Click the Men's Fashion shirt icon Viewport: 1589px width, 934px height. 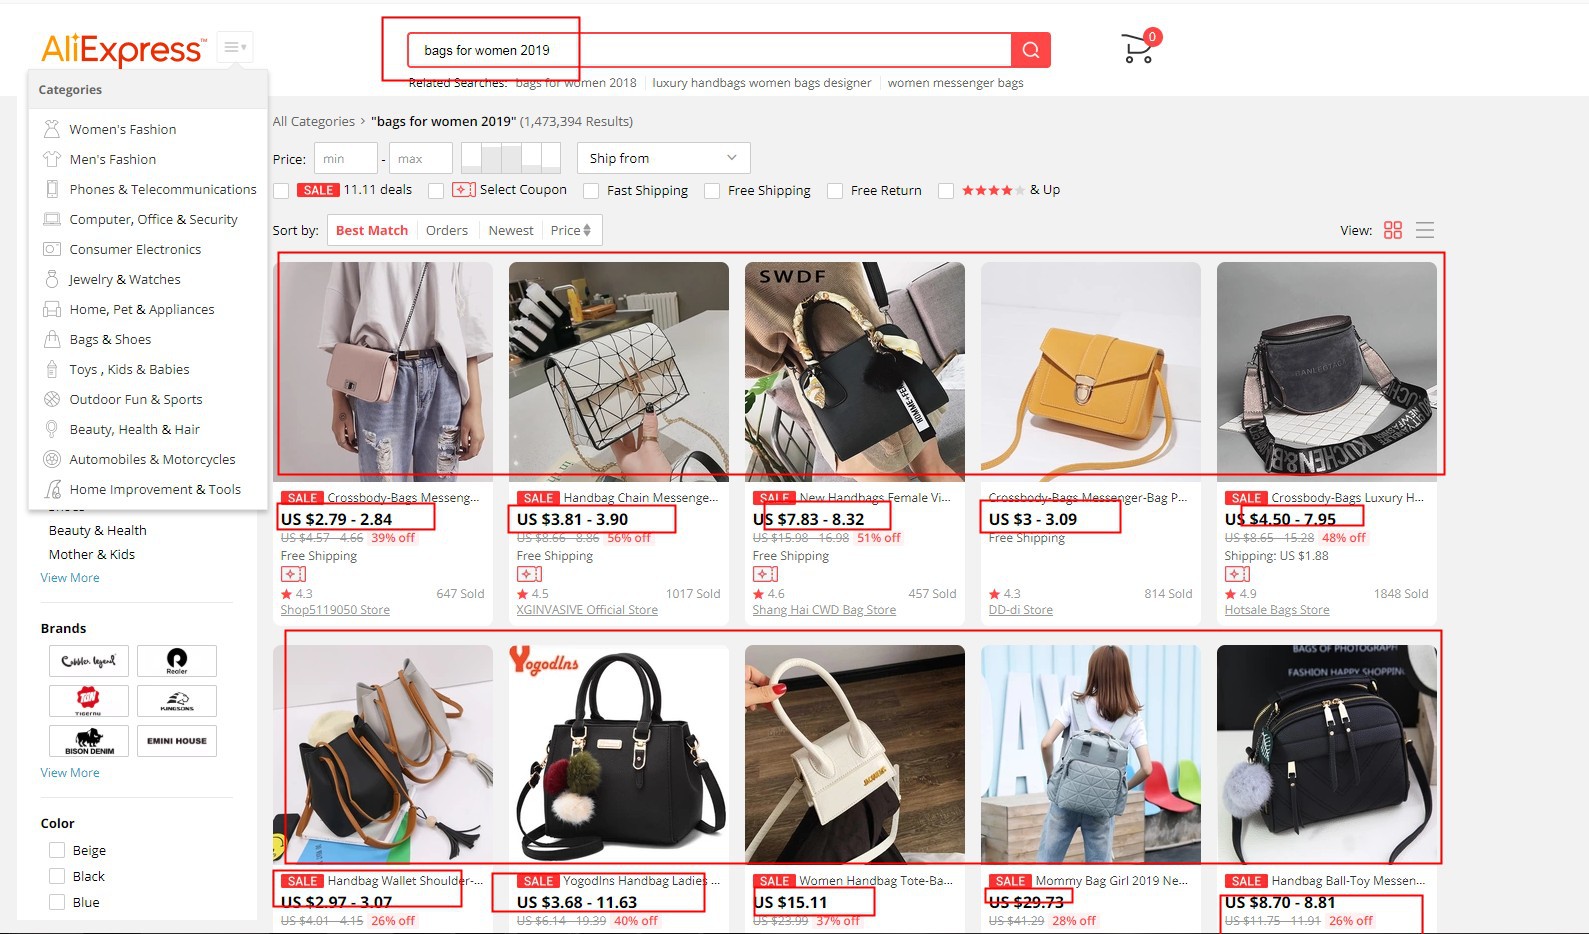pyautogui.click(x=52, y=159)
